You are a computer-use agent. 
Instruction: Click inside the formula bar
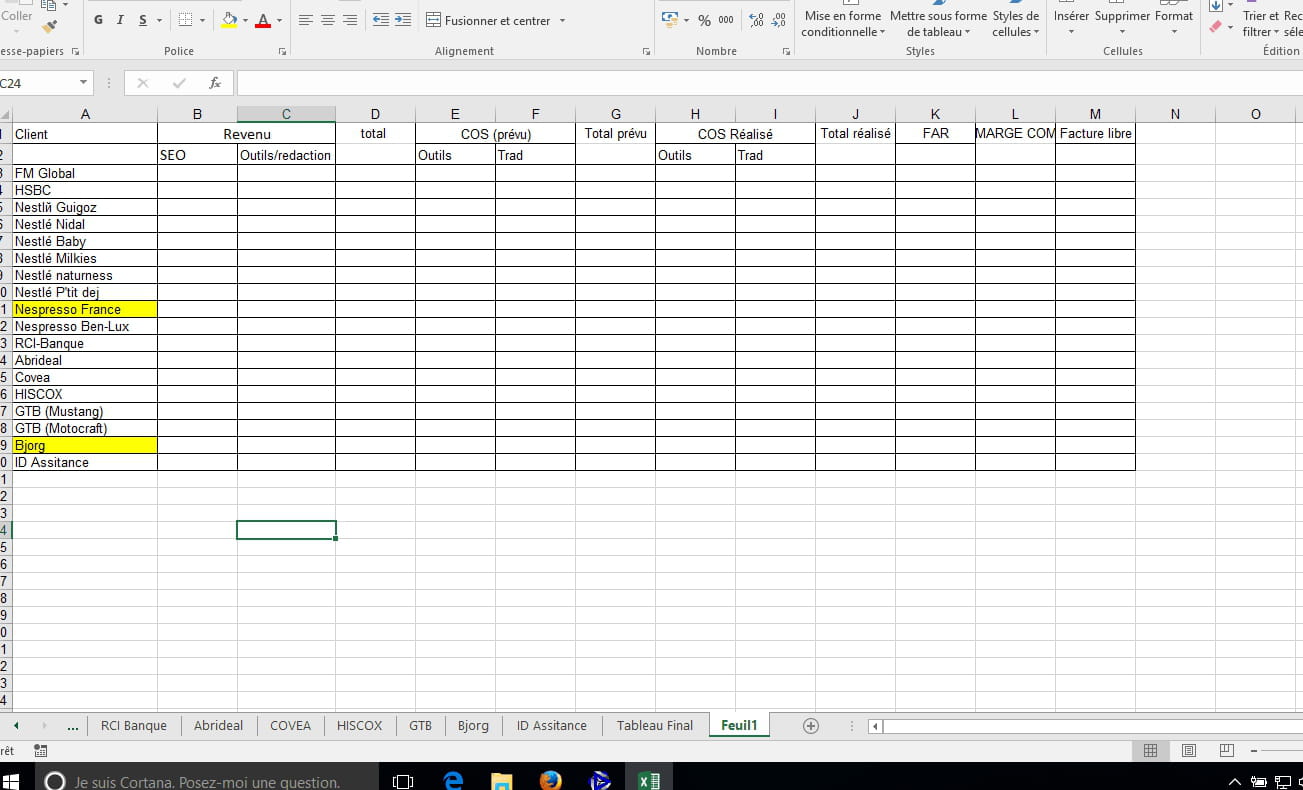point(770,83)
